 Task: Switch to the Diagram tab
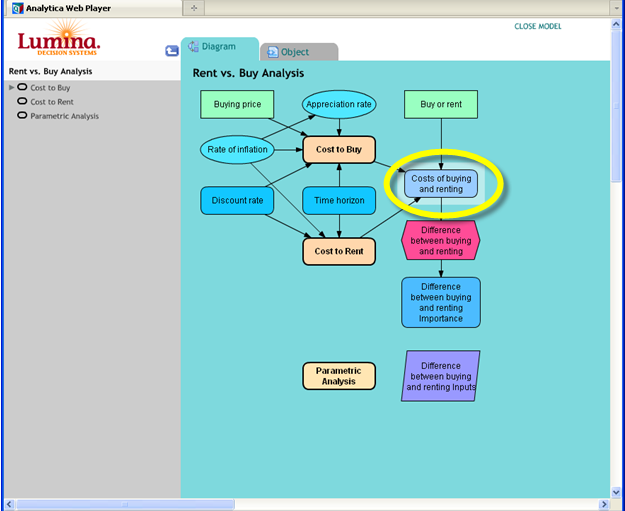[220, 48]
